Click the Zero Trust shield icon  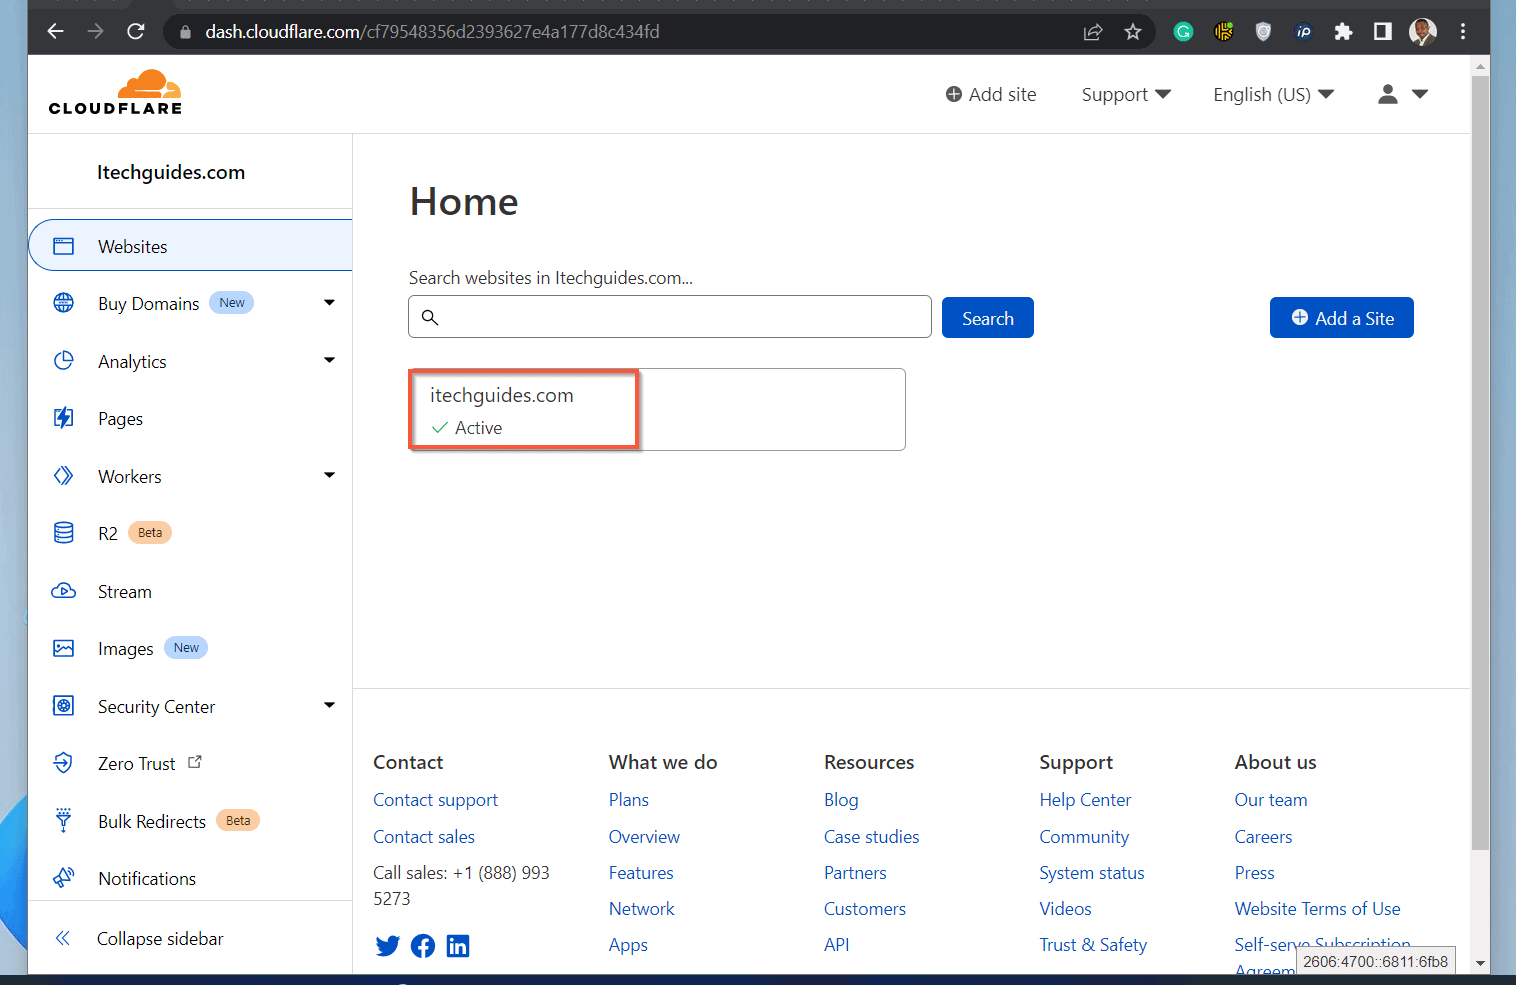tap(63, 763)
